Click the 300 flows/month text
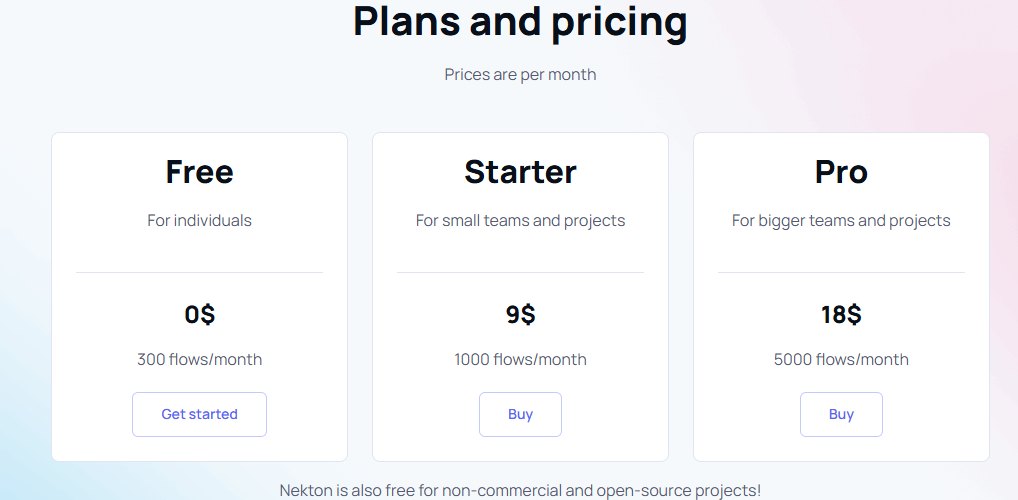 (199, 359)
